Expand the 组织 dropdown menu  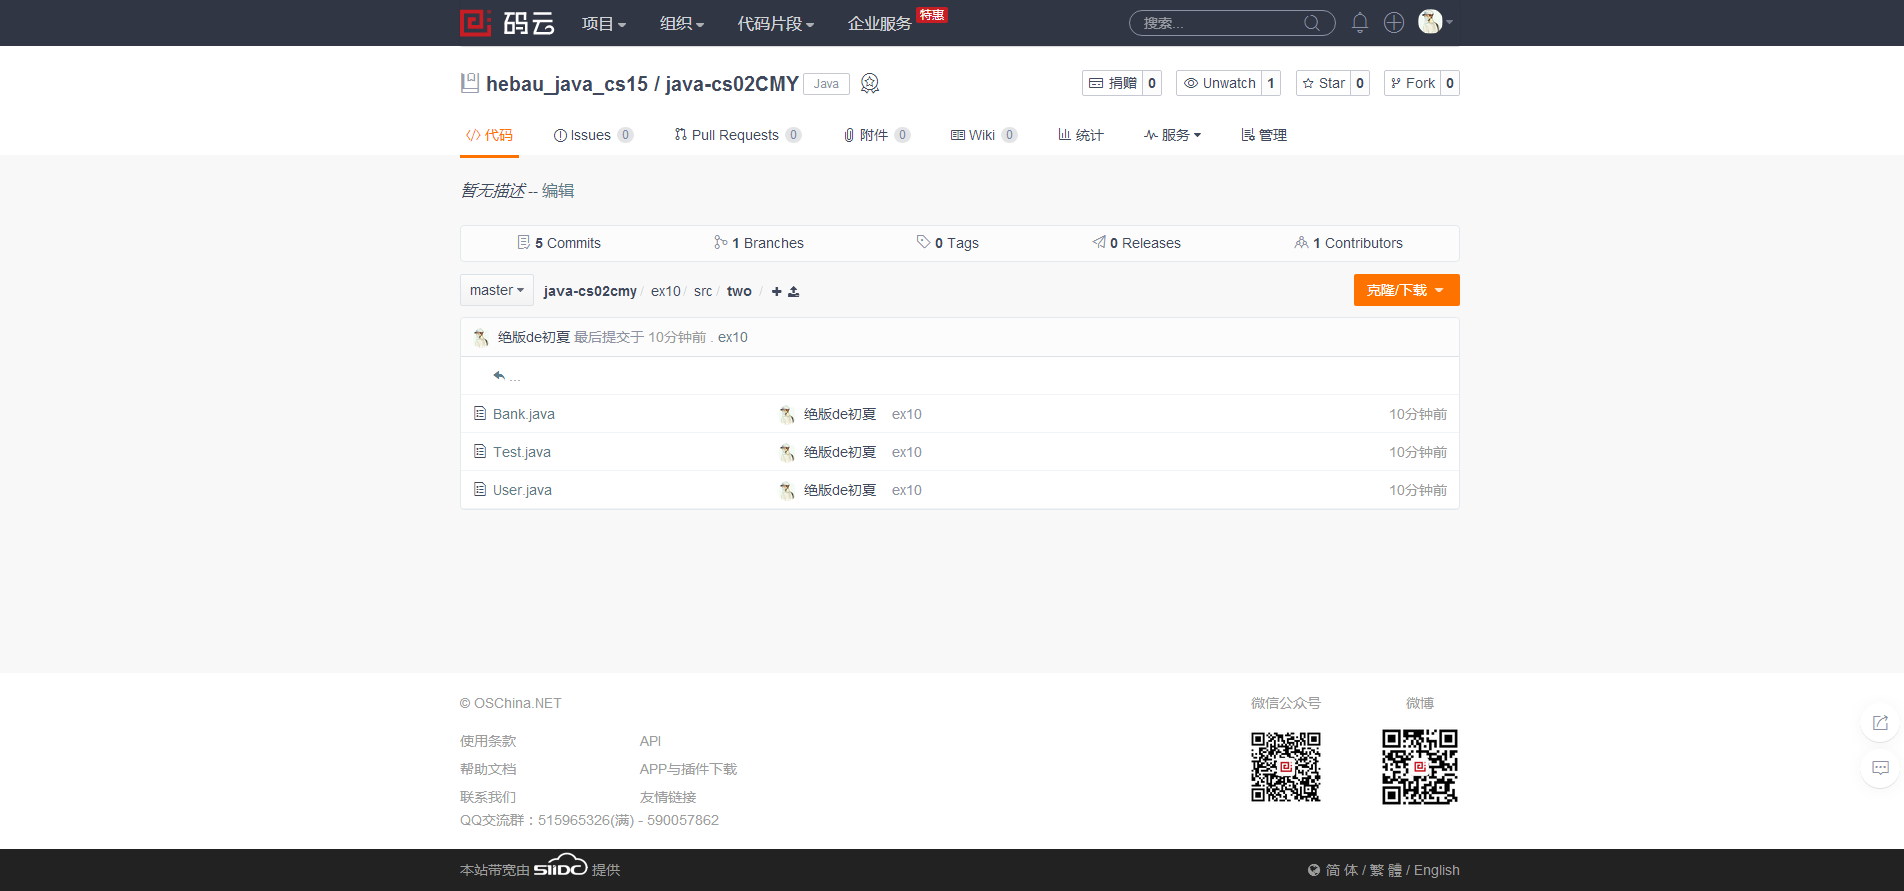(x=682, y=23)
